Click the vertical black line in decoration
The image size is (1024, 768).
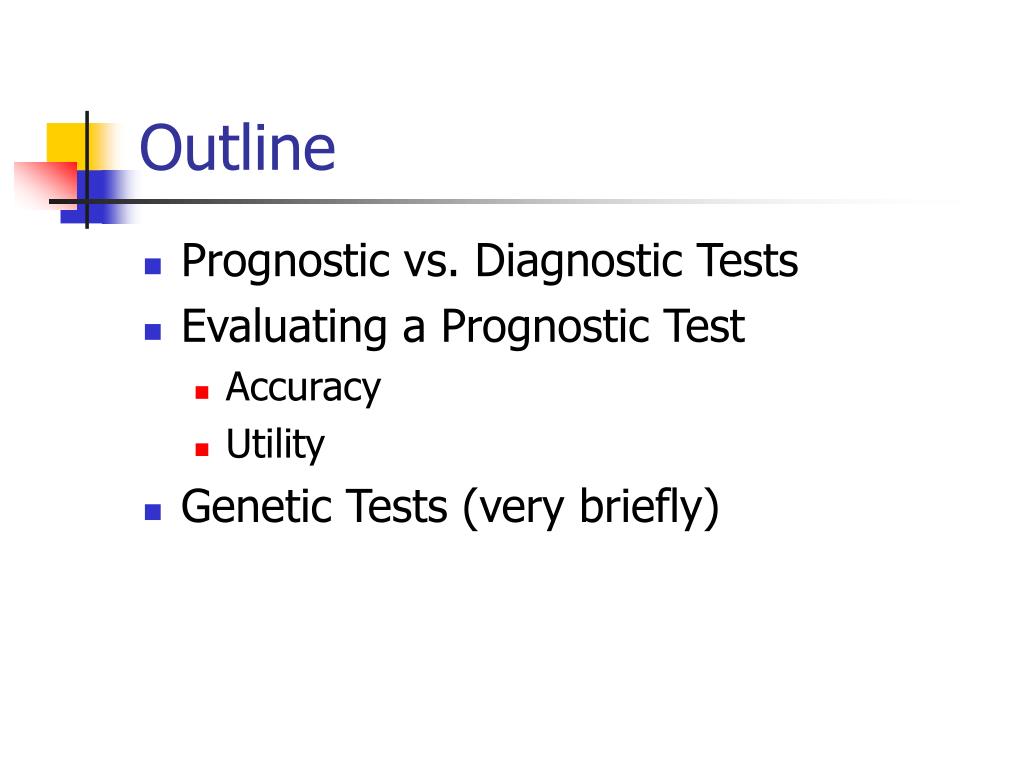click(87, 170)
